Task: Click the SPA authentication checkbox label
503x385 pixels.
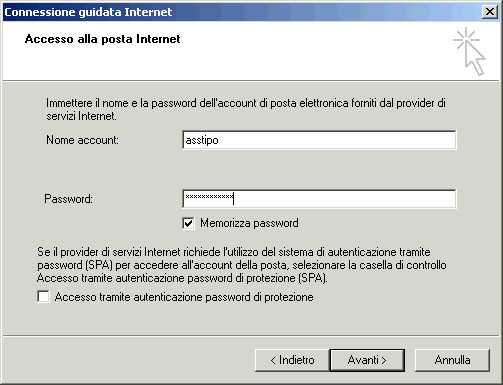Action: [184, 297]
